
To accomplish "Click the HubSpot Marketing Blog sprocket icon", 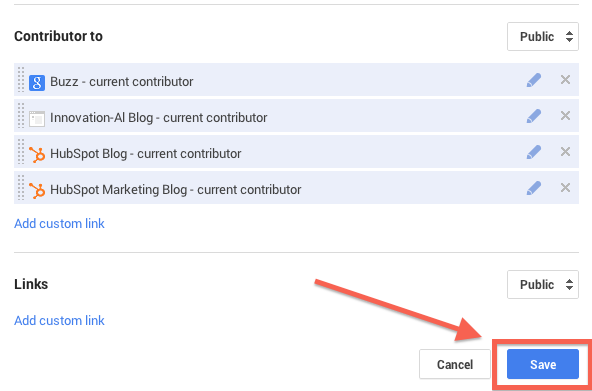I will pyautogui.click(x=37, y=191).
